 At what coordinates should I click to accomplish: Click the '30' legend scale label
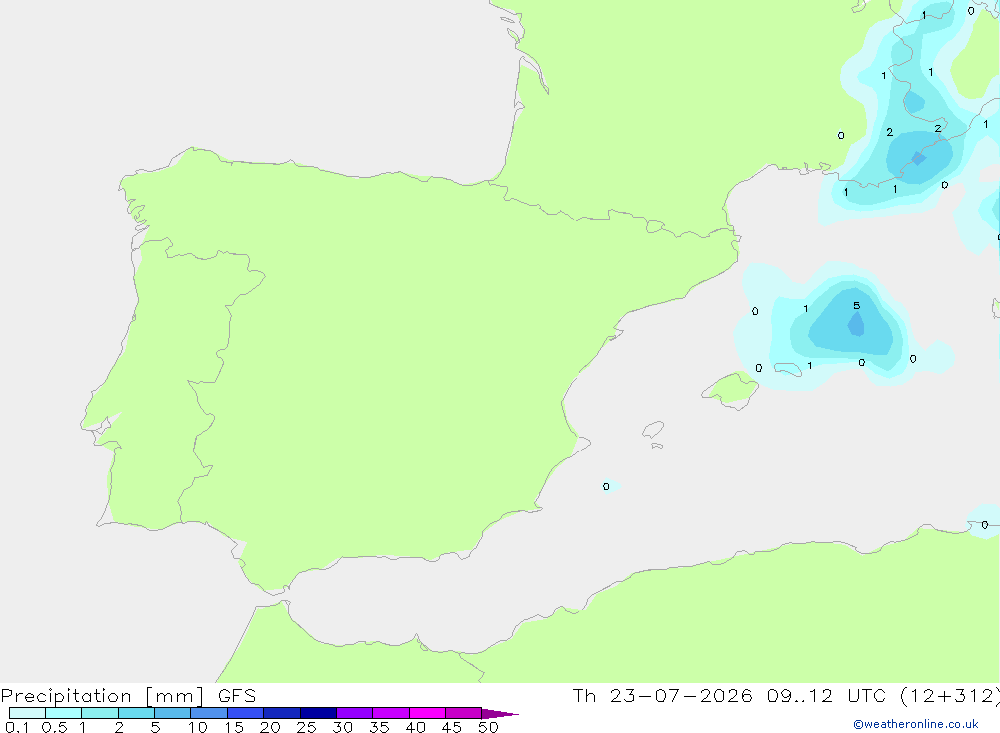tap(343, 727)
